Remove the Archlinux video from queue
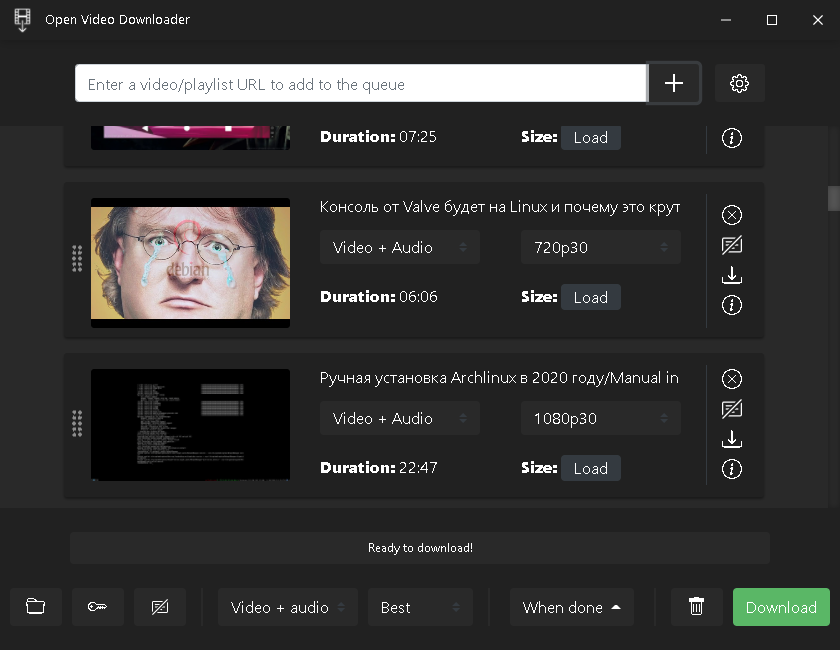Viewport: 840px width, 650px height. (732, 379)
